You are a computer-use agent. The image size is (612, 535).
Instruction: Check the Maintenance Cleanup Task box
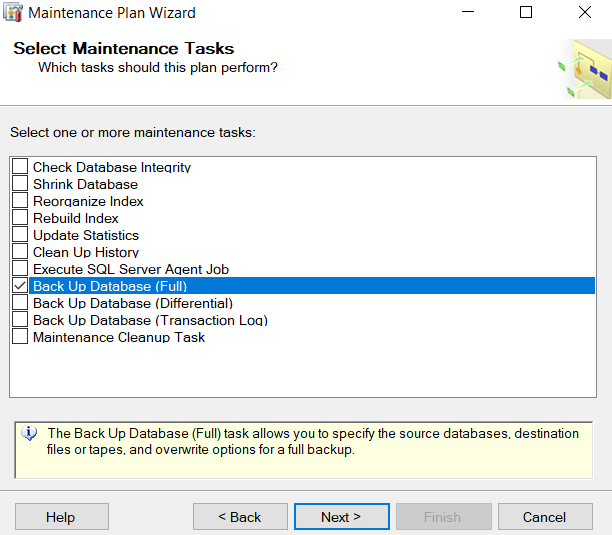click(x=20, y=337)
